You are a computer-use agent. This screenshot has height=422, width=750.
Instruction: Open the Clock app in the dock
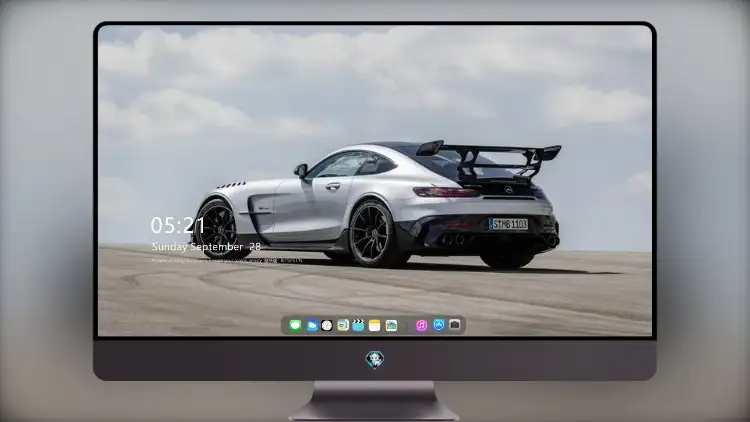[x=327, y=326]
